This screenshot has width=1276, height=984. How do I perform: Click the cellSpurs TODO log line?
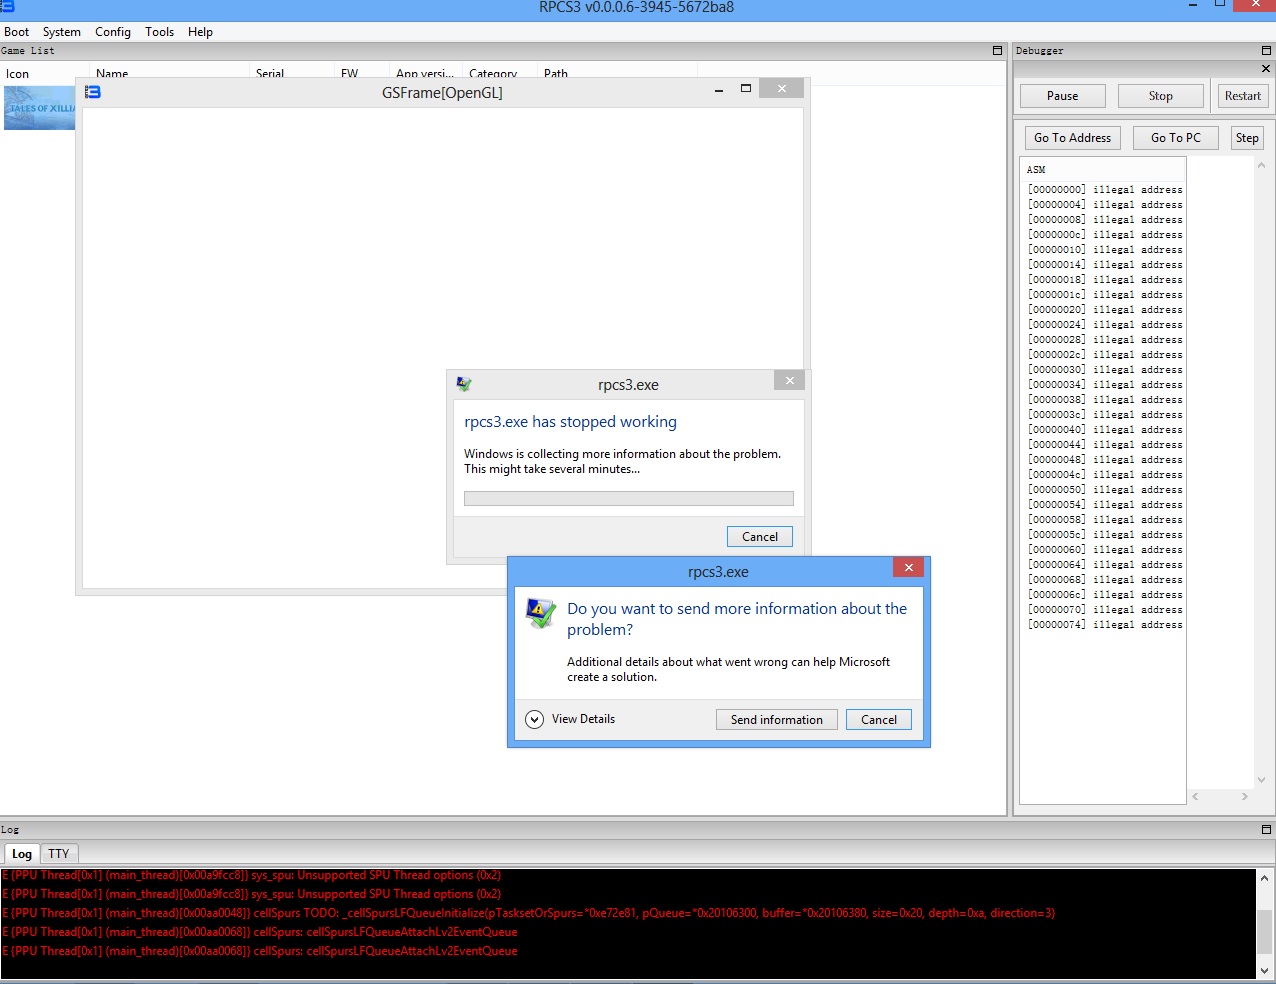[528, 913]
